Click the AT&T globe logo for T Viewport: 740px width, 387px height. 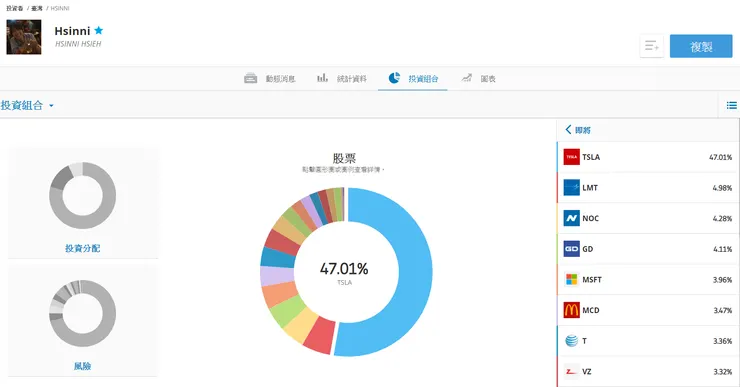pyautogui.click(x=572, y=341)
